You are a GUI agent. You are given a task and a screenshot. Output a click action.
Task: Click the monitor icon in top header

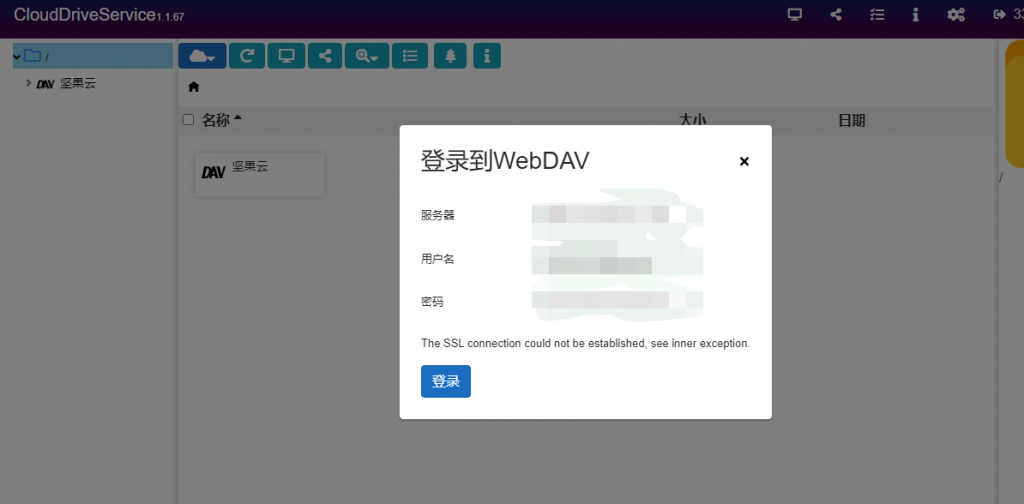(x=794, y=14)
